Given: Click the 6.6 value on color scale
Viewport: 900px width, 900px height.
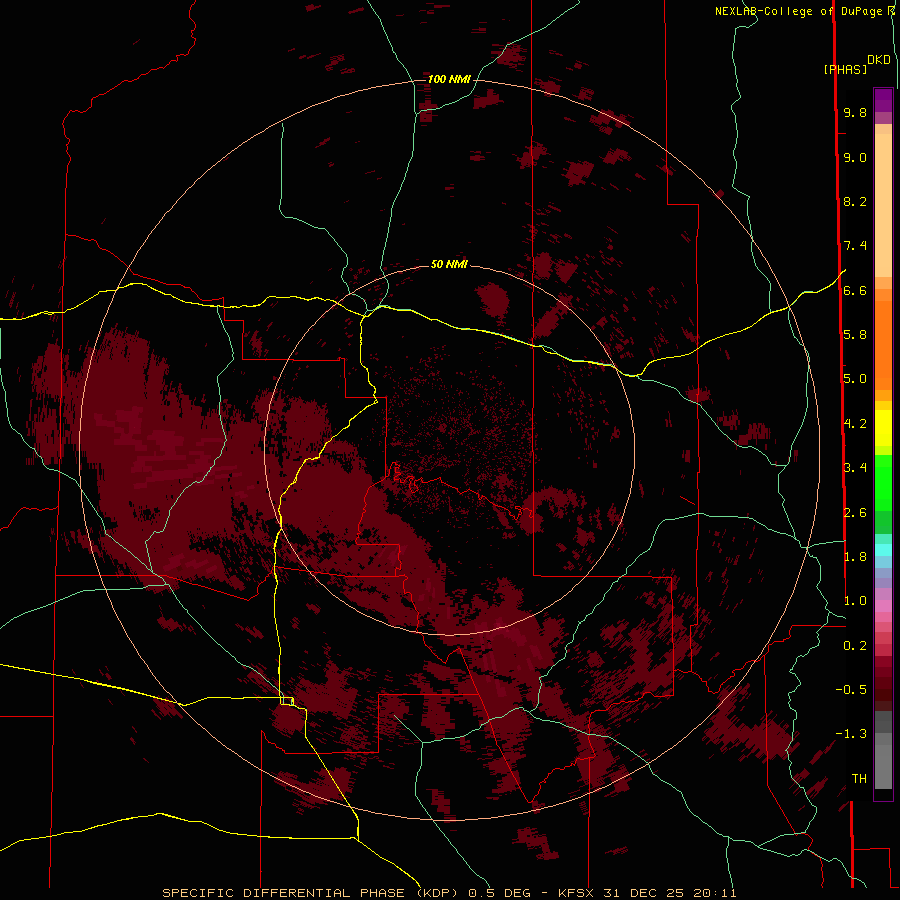Looking at the screenshot, I should click(x=855, y=290).
